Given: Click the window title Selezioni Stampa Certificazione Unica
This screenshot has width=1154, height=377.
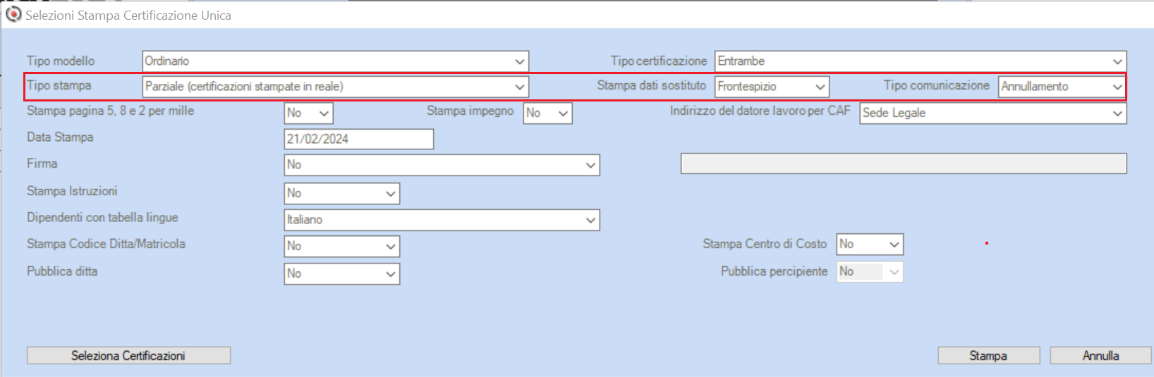Looking at the screenshot, I should click(x=128, y=15).
